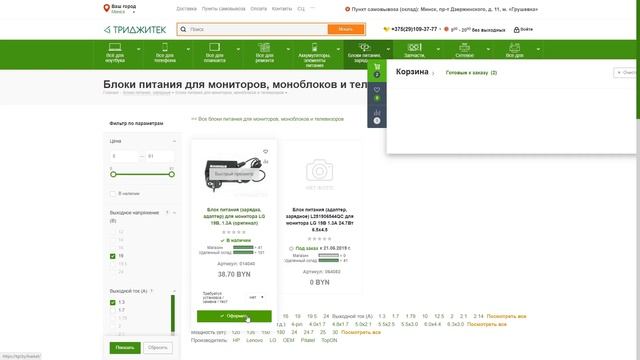Open the Контакты top menu link

[x=282, y=9]
